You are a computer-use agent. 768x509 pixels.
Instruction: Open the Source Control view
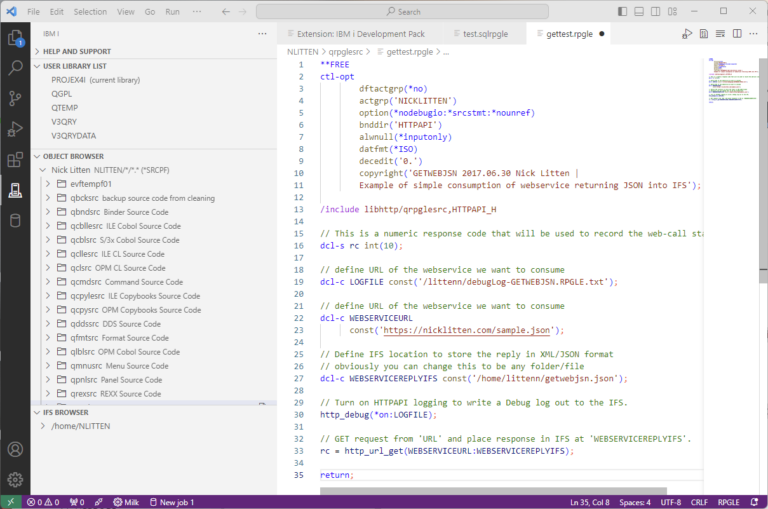coord(15,98)
